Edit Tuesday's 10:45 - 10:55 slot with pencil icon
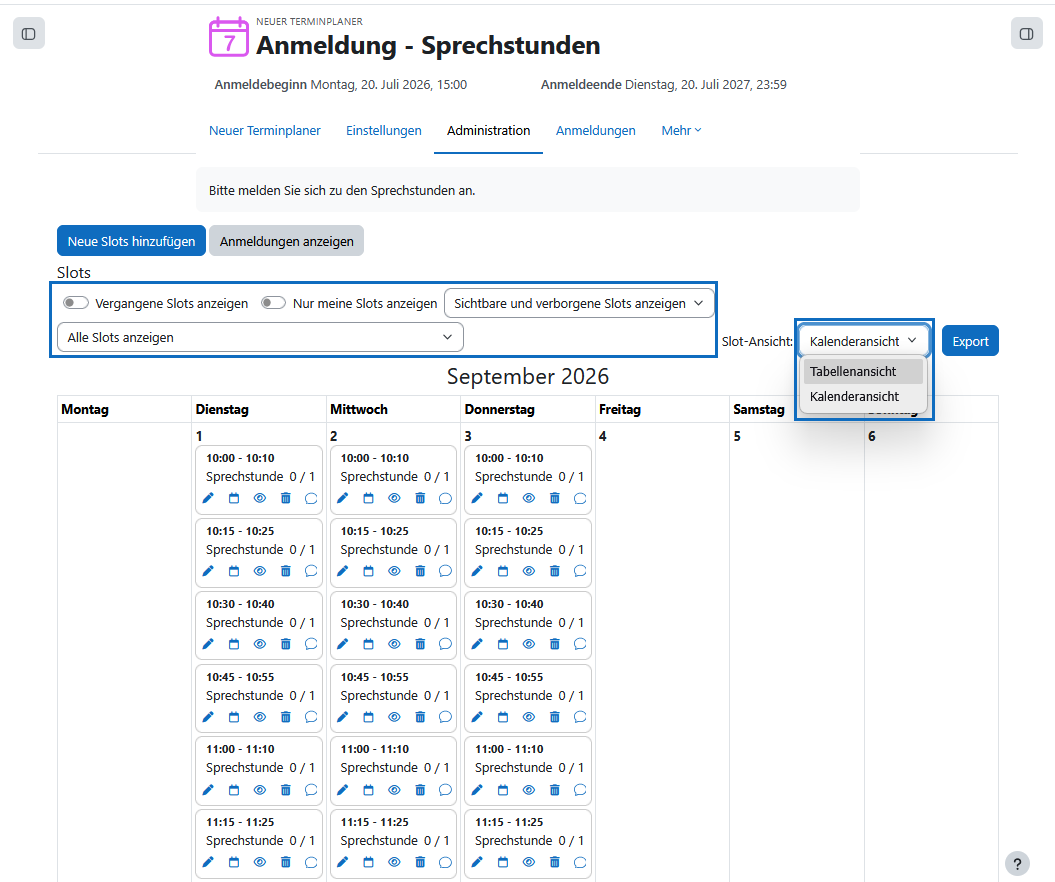Image resolution: width=1055 pixels, height=882 pixels. pos(208,716)
